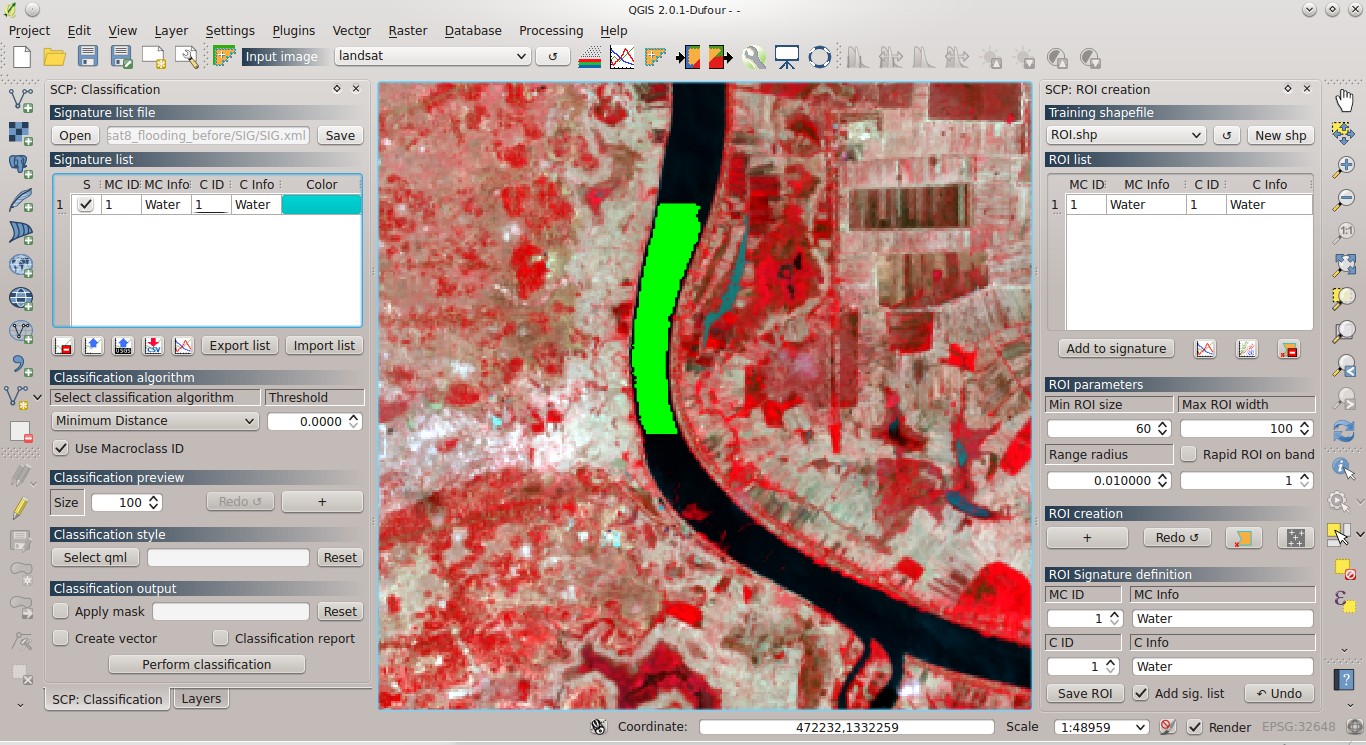Open the classification algorithm dropdown showing Minimum Distance
Image resolution: width=1366 pixels, height=745 pixels.
click(154, 421)
